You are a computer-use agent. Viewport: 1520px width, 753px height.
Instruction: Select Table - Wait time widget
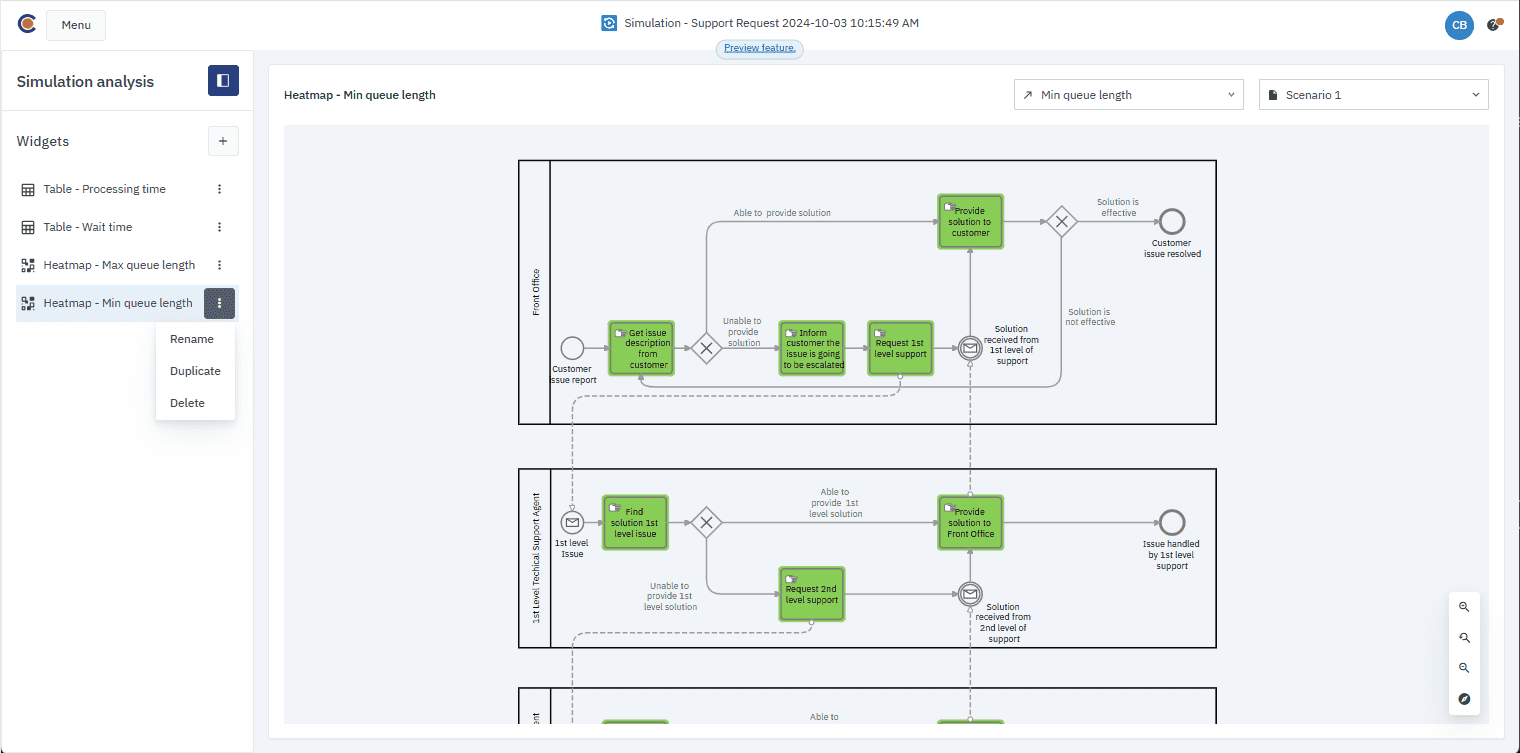88,227
